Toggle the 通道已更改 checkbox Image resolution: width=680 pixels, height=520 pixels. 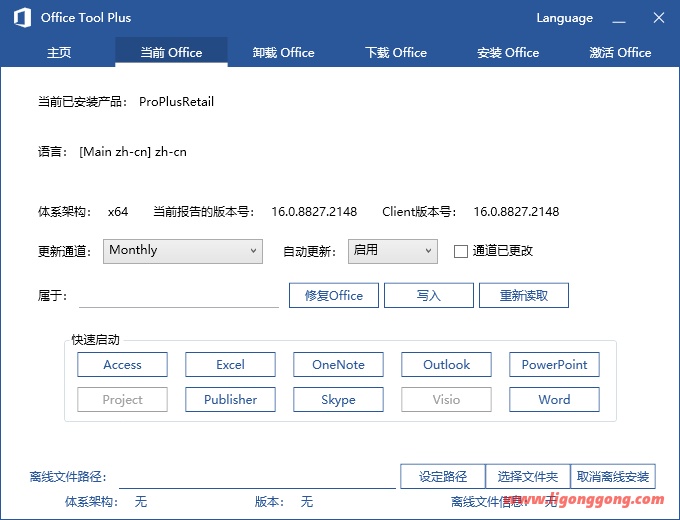(461, 251)
